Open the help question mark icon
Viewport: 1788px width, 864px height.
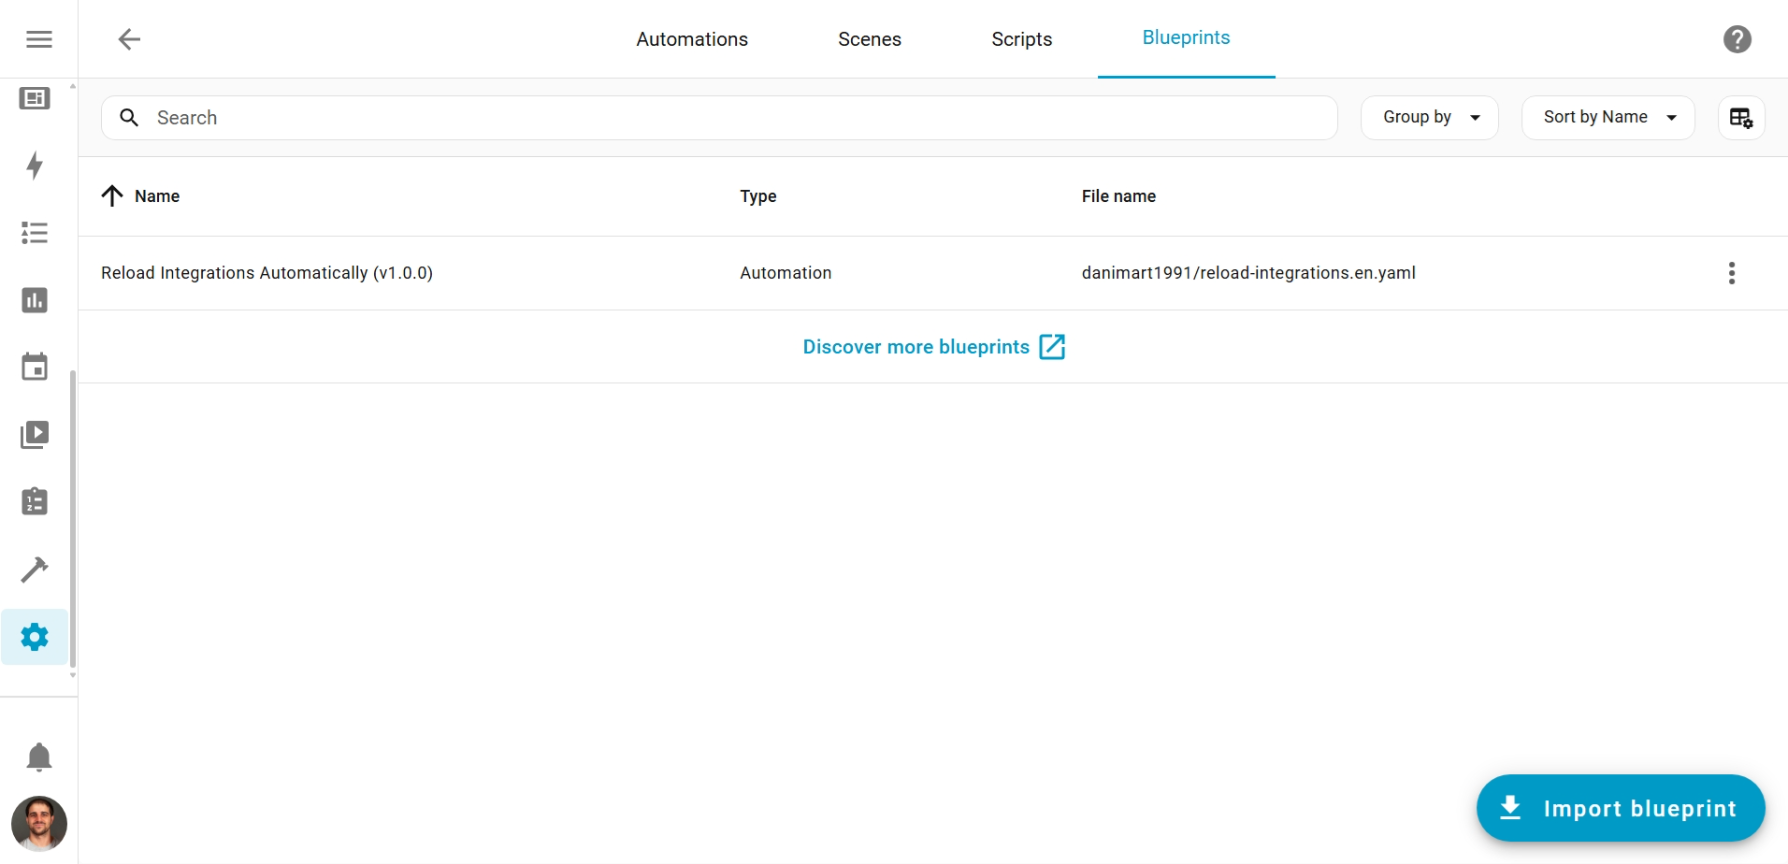pyautogui.click(x=1737, y=39)
